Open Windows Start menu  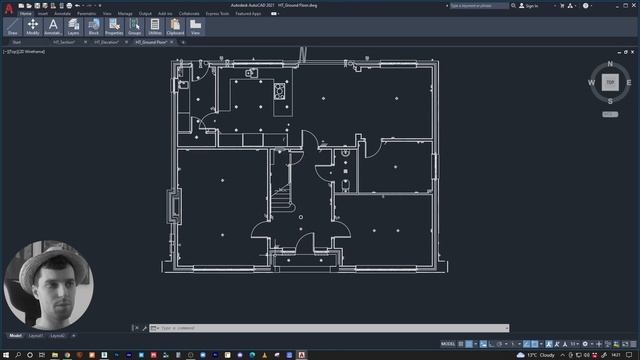coord(6,355)
